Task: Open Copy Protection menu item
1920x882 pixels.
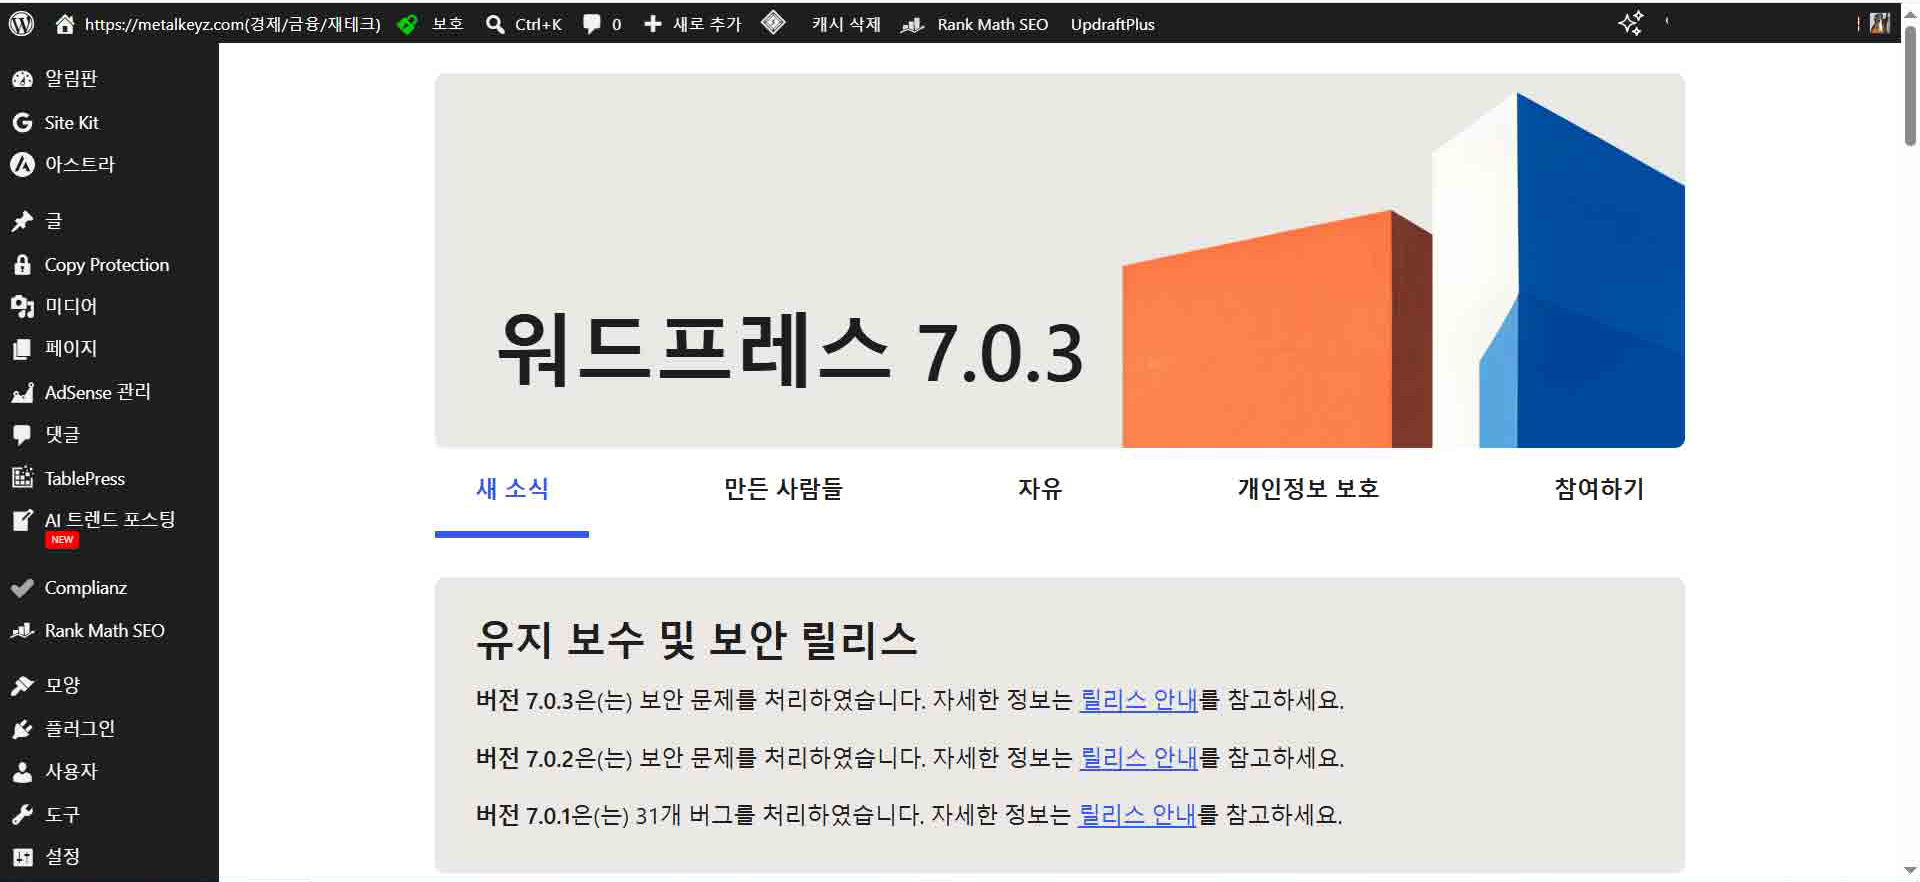Action: [x=109, y=265]
